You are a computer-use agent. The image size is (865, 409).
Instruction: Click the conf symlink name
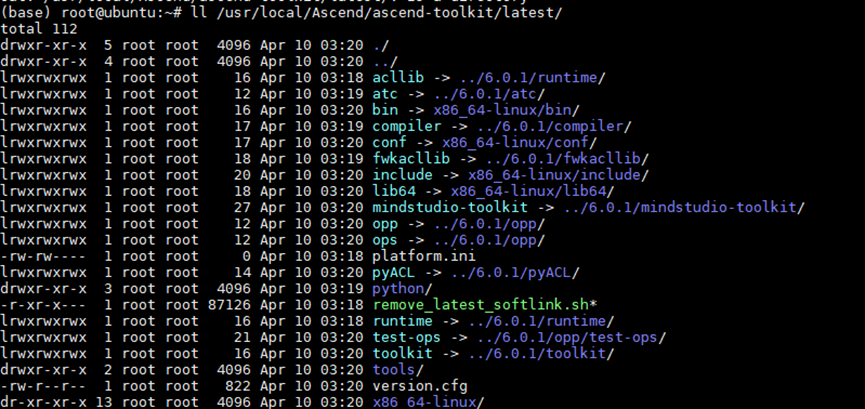(389, 142)
